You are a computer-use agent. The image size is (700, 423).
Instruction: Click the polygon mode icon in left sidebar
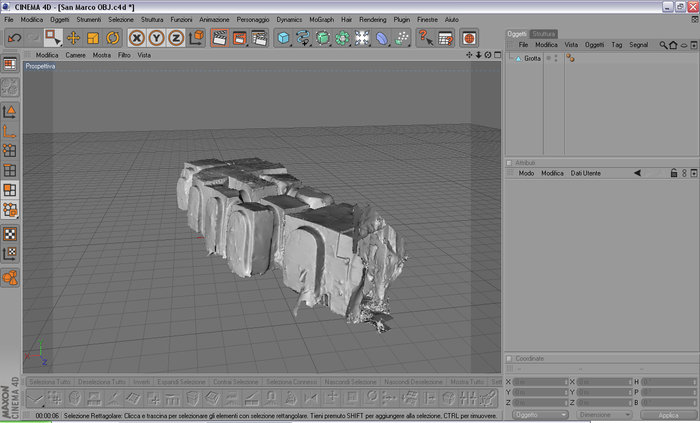tap(10, 191)
